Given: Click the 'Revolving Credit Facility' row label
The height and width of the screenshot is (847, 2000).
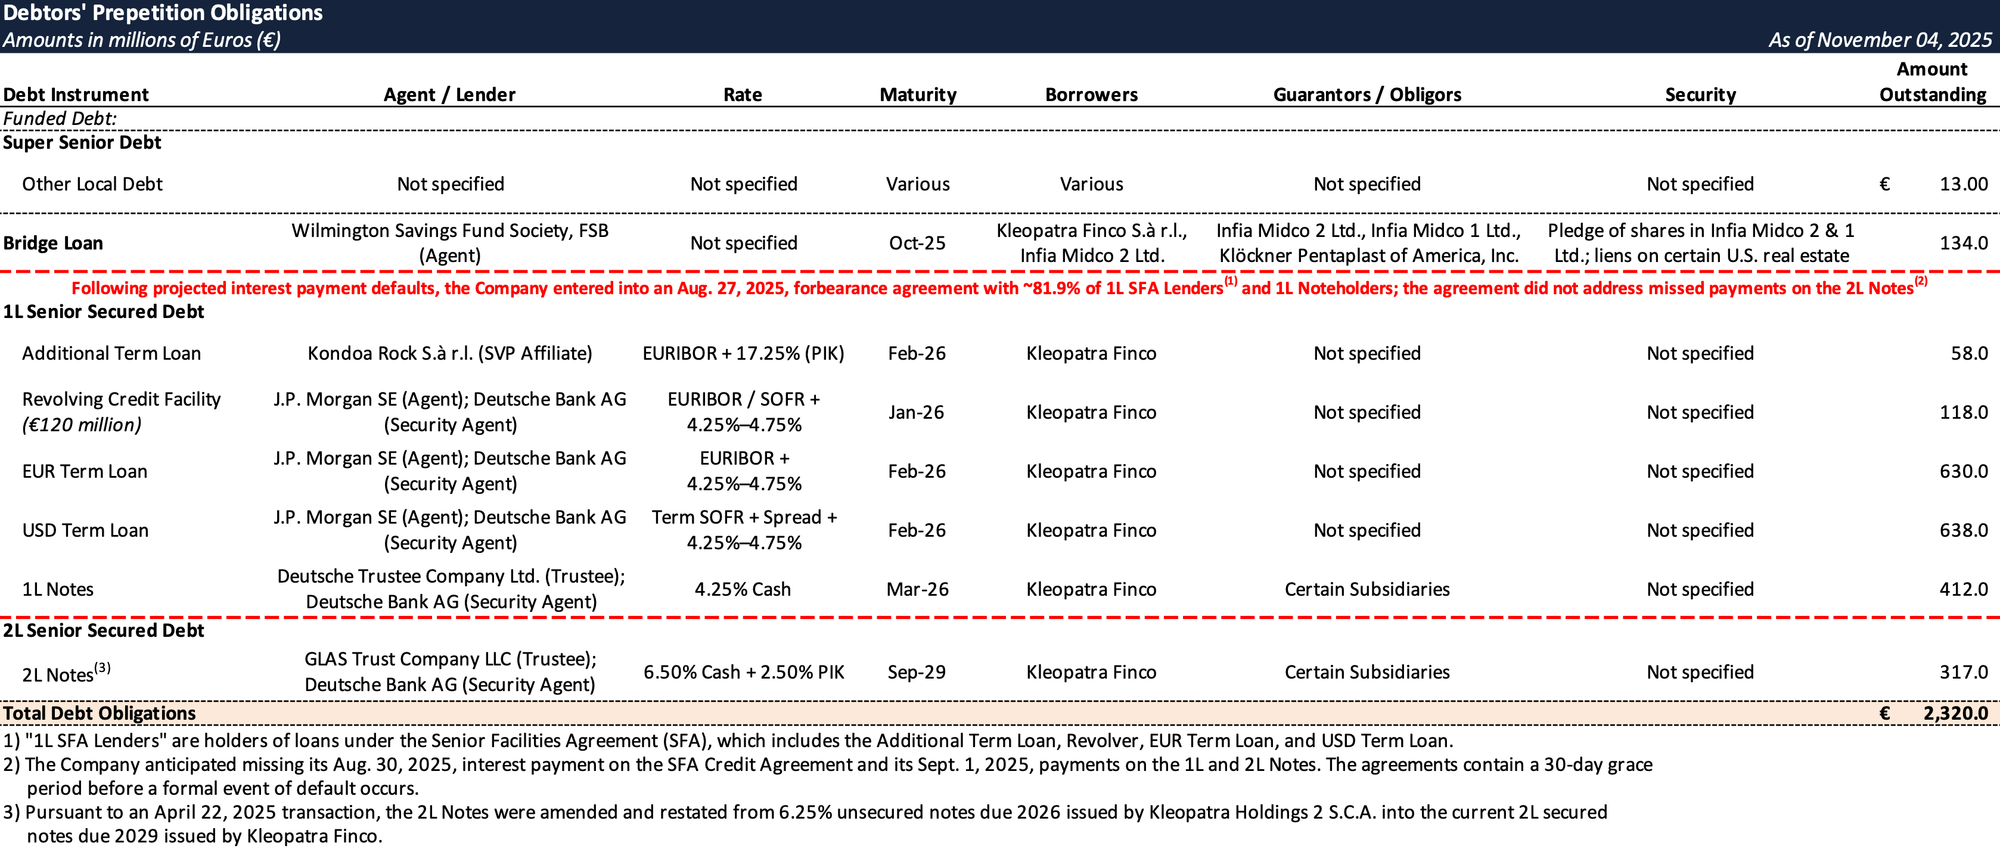Looking at the screenshot, I should click(121, 399).
